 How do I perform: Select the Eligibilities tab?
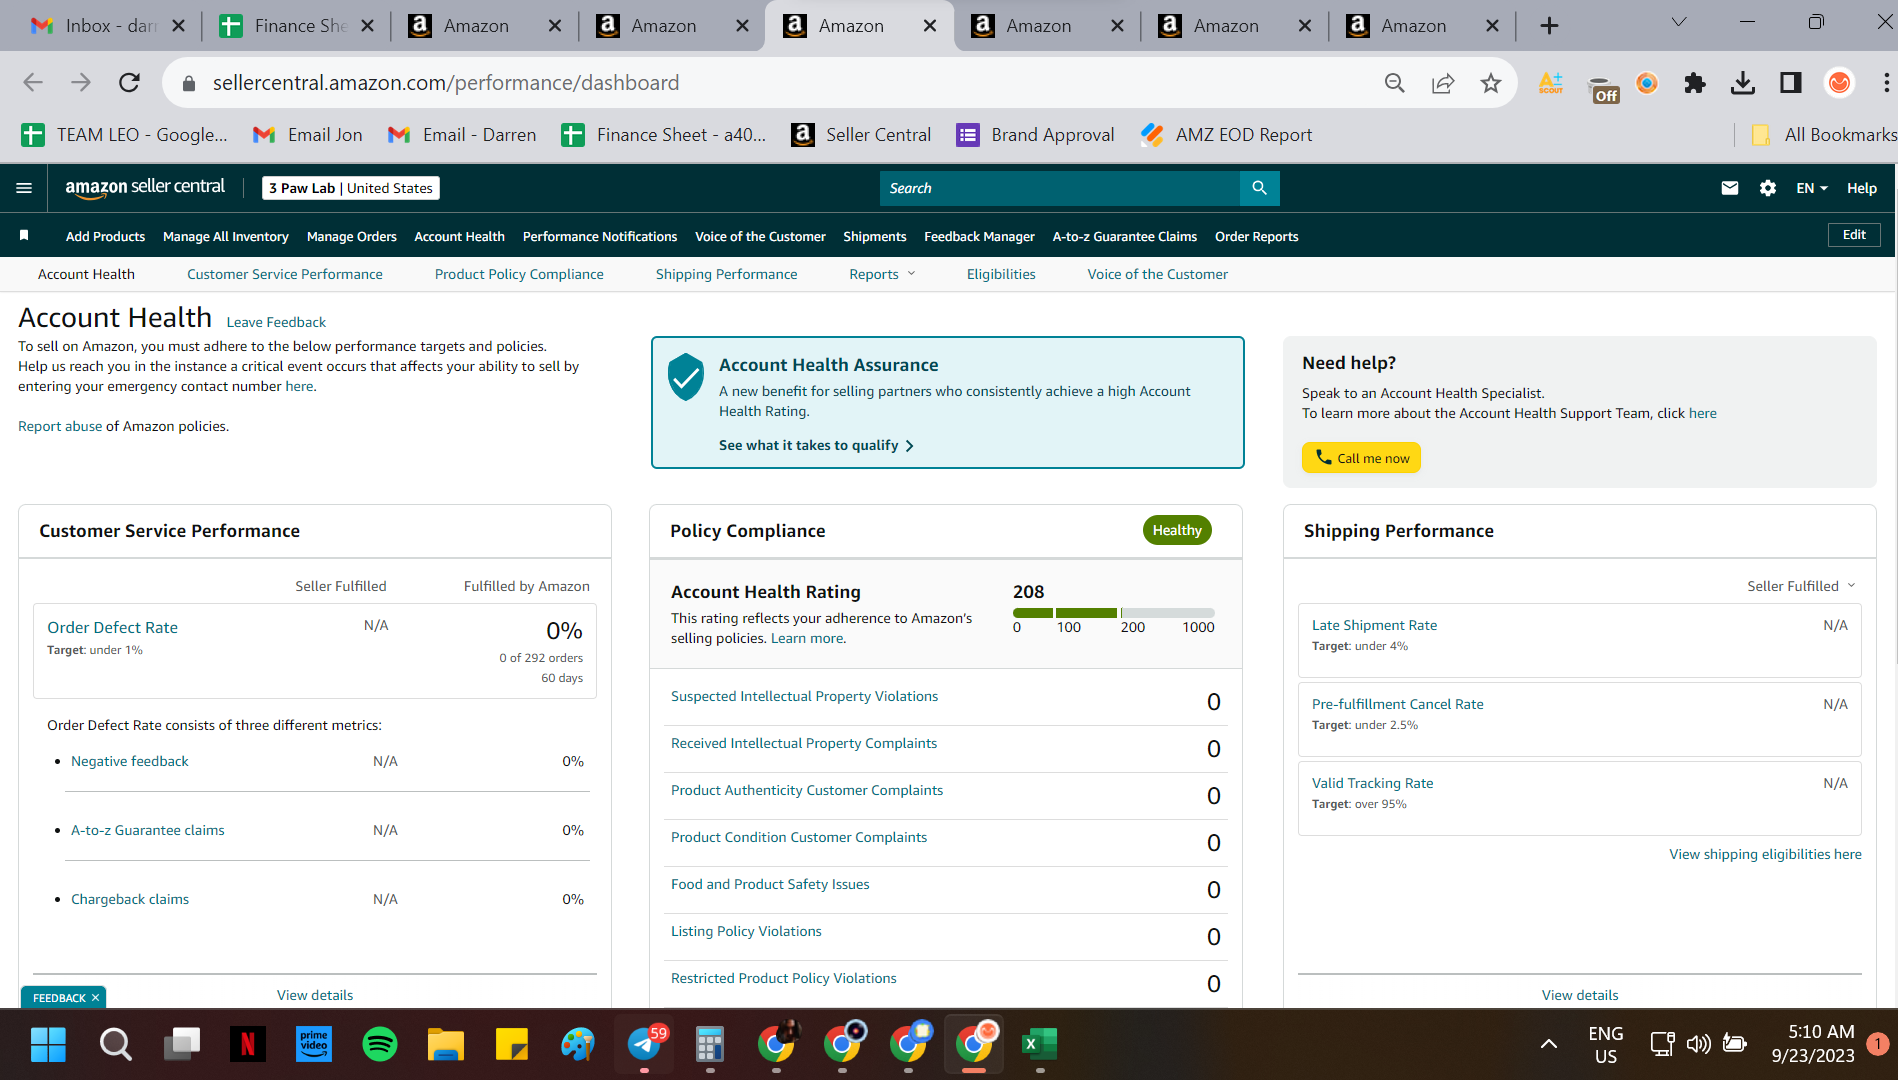click(x=1001, y=274)
